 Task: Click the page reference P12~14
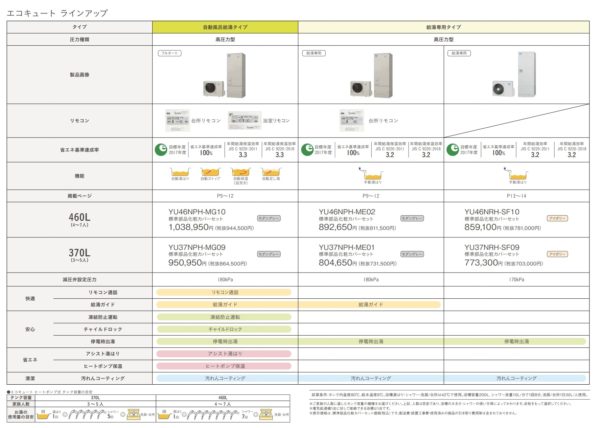517,196
